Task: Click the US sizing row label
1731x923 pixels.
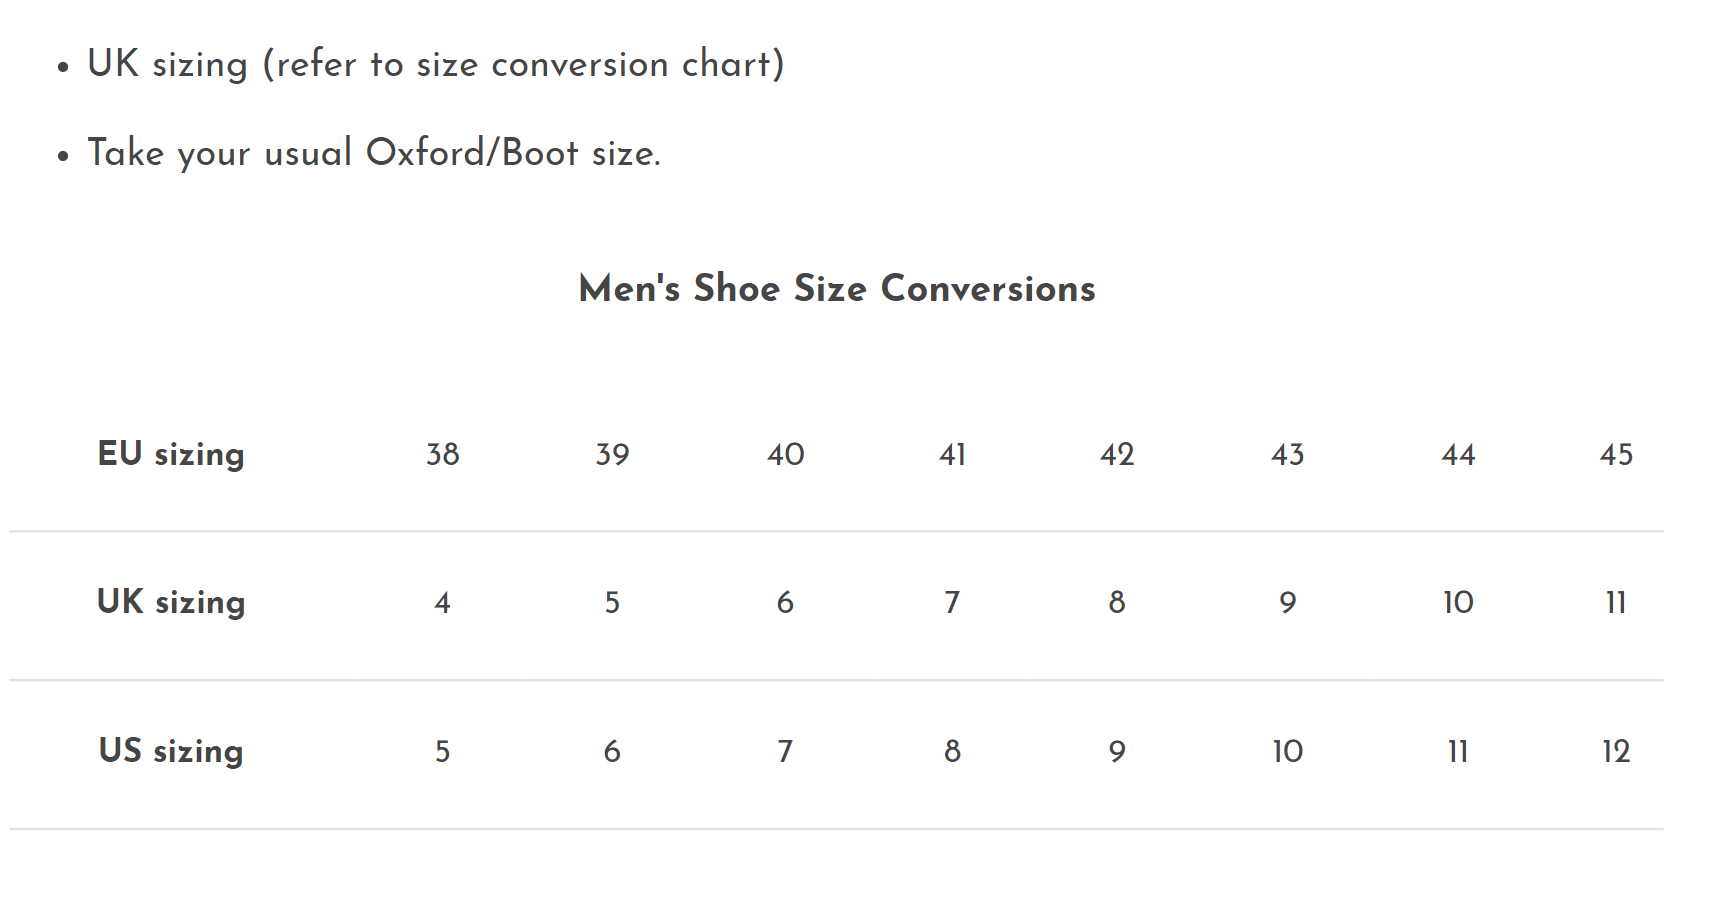Action: pos(171,751)
